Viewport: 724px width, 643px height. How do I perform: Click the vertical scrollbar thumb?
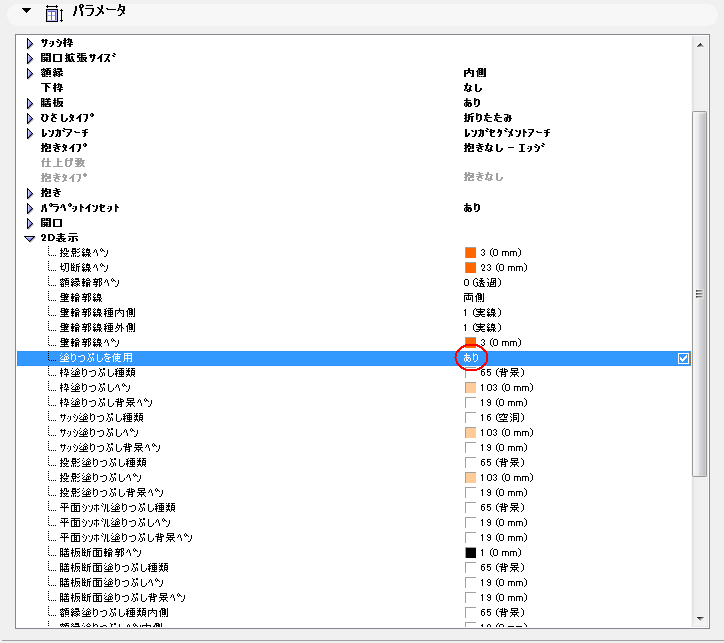click(x=700, y=294)
